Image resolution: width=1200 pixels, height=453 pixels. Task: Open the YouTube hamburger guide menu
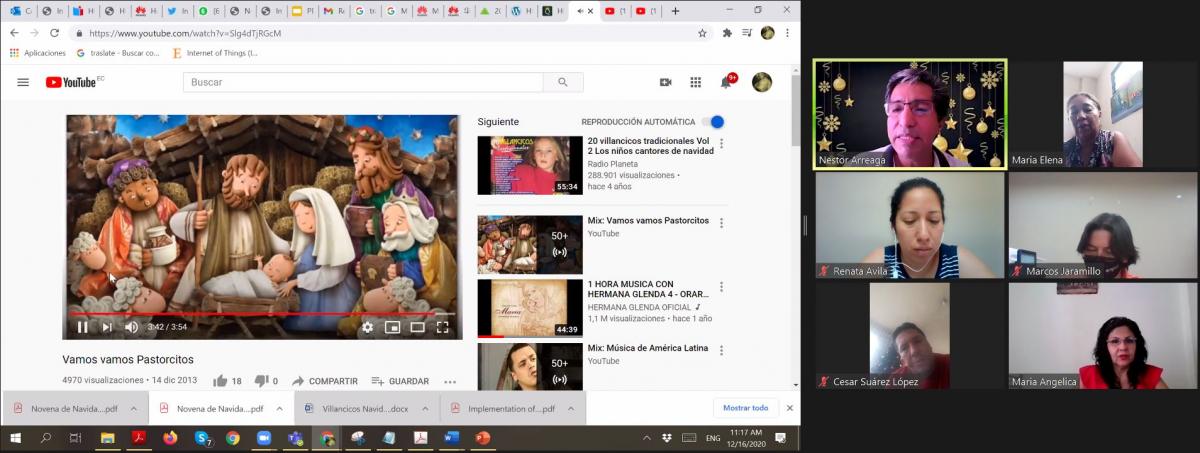coord(23,82)
